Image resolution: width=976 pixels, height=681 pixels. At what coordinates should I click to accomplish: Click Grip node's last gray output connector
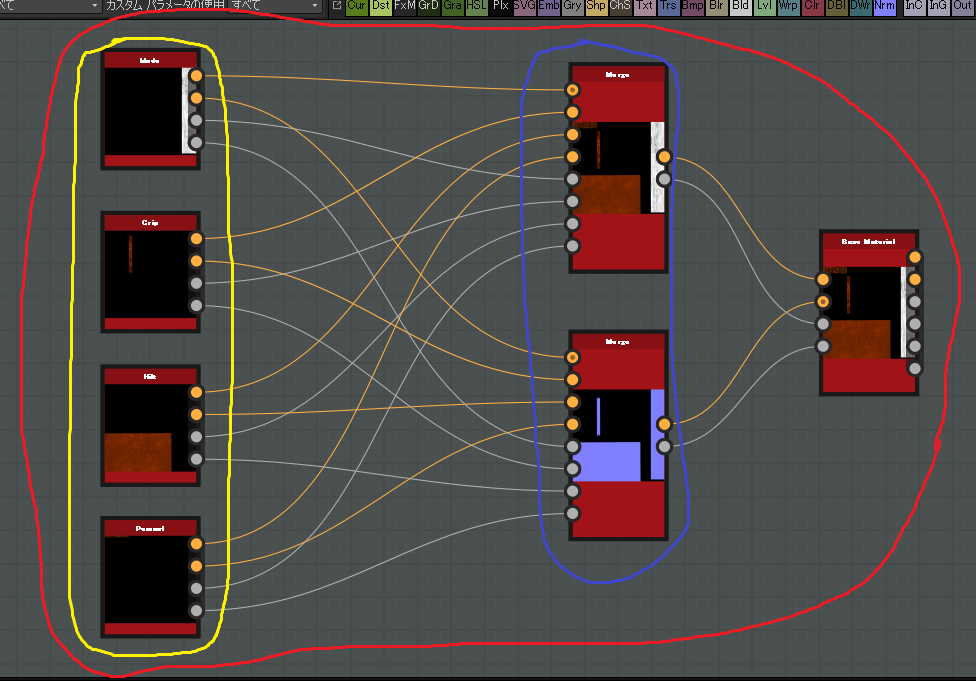click(x=196, y=306)
